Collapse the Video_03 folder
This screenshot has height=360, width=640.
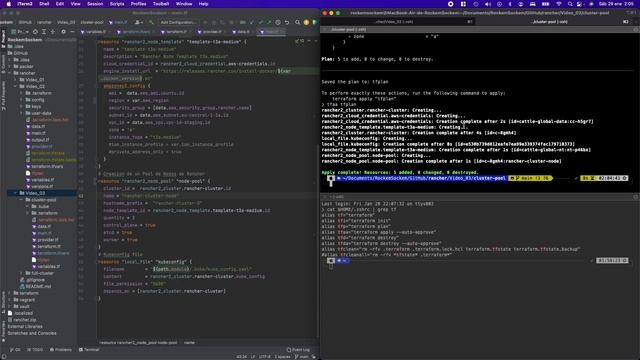point(16,193)
